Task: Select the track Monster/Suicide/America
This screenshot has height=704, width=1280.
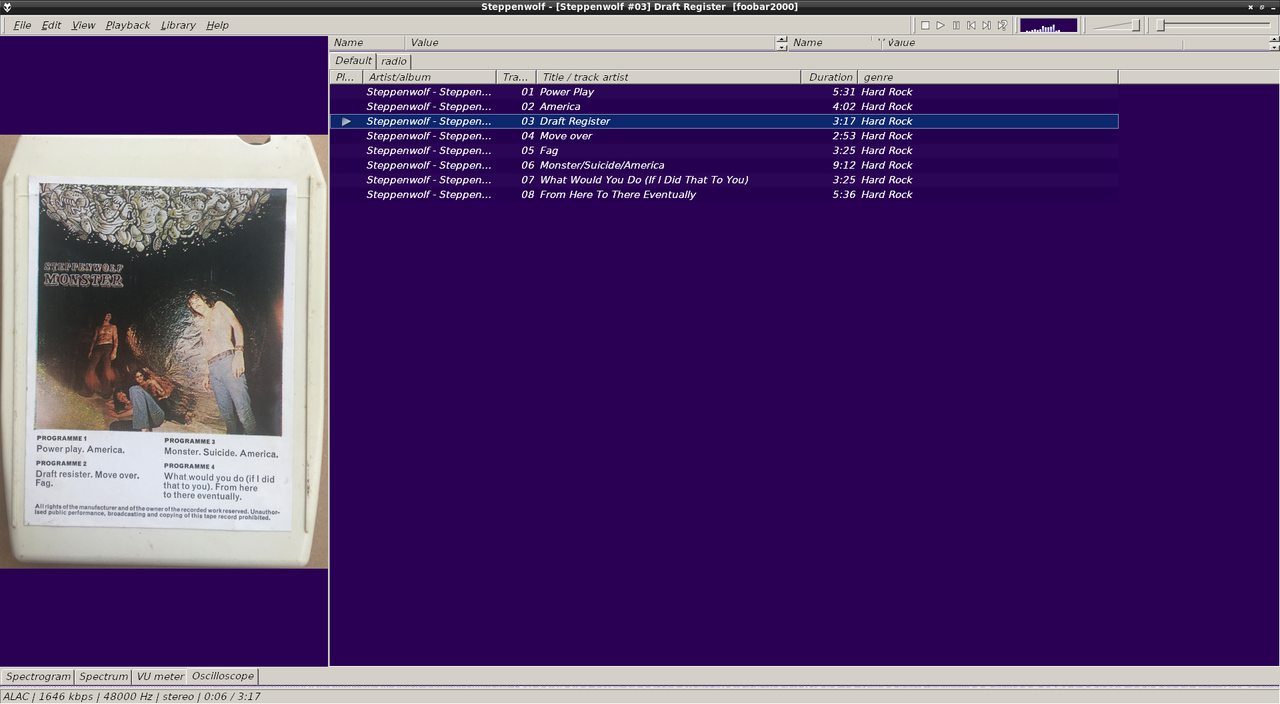Action: point(724,165)
